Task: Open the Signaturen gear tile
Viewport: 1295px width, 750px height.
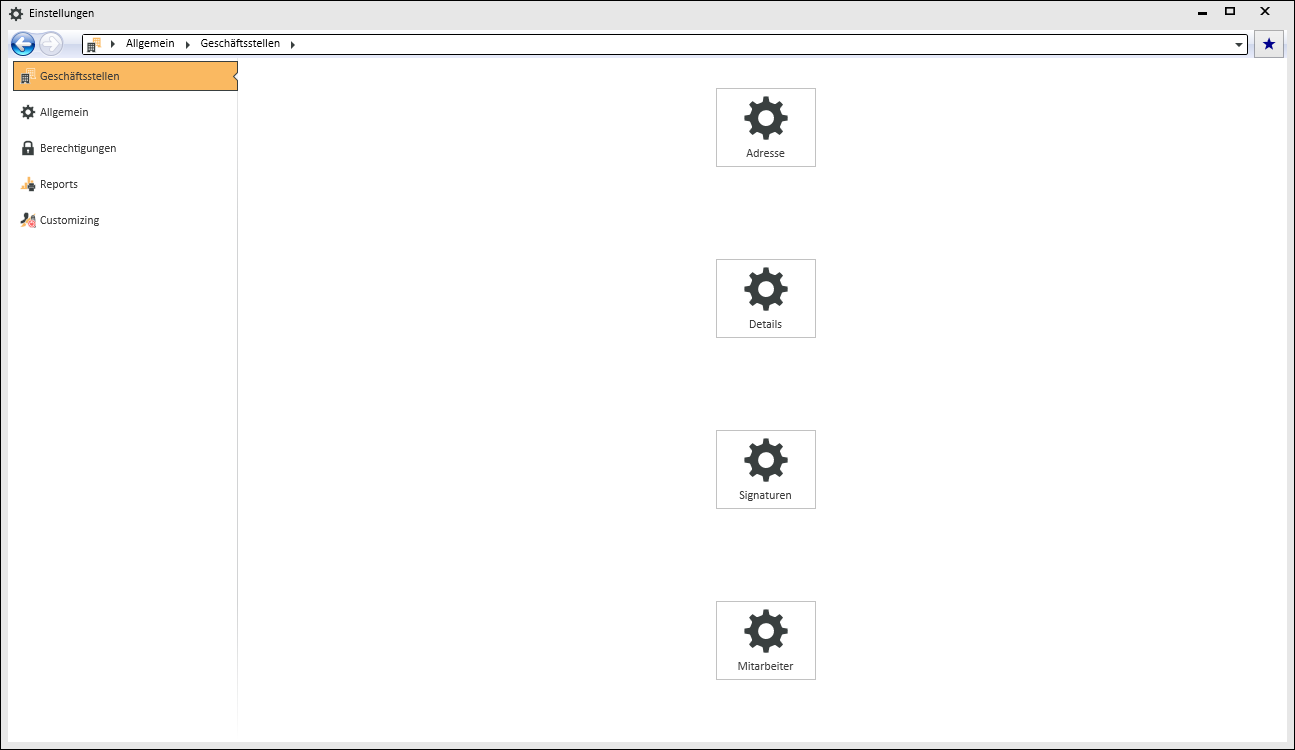Action: pyautogui.click(x=765, y=469)
